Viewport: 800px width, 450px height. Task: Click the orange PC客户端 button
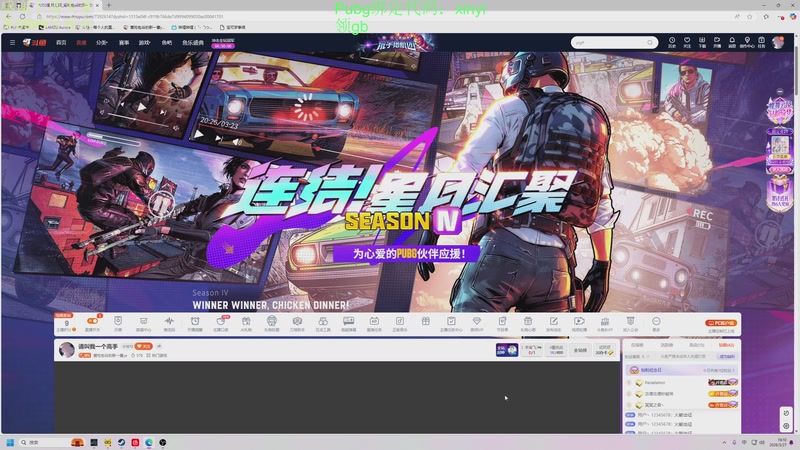click(721, 323)
